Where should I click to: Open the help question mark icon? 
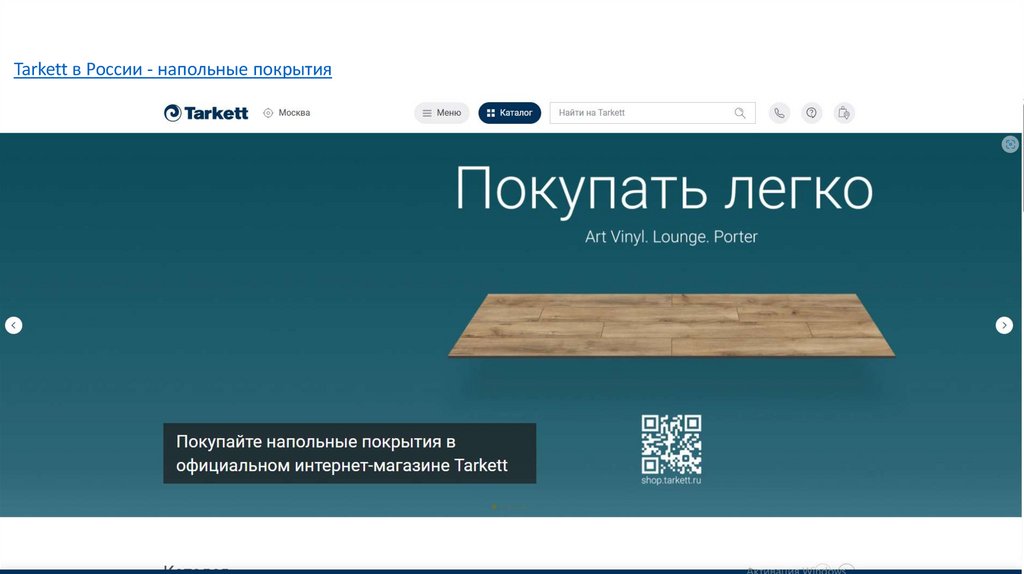811,113
